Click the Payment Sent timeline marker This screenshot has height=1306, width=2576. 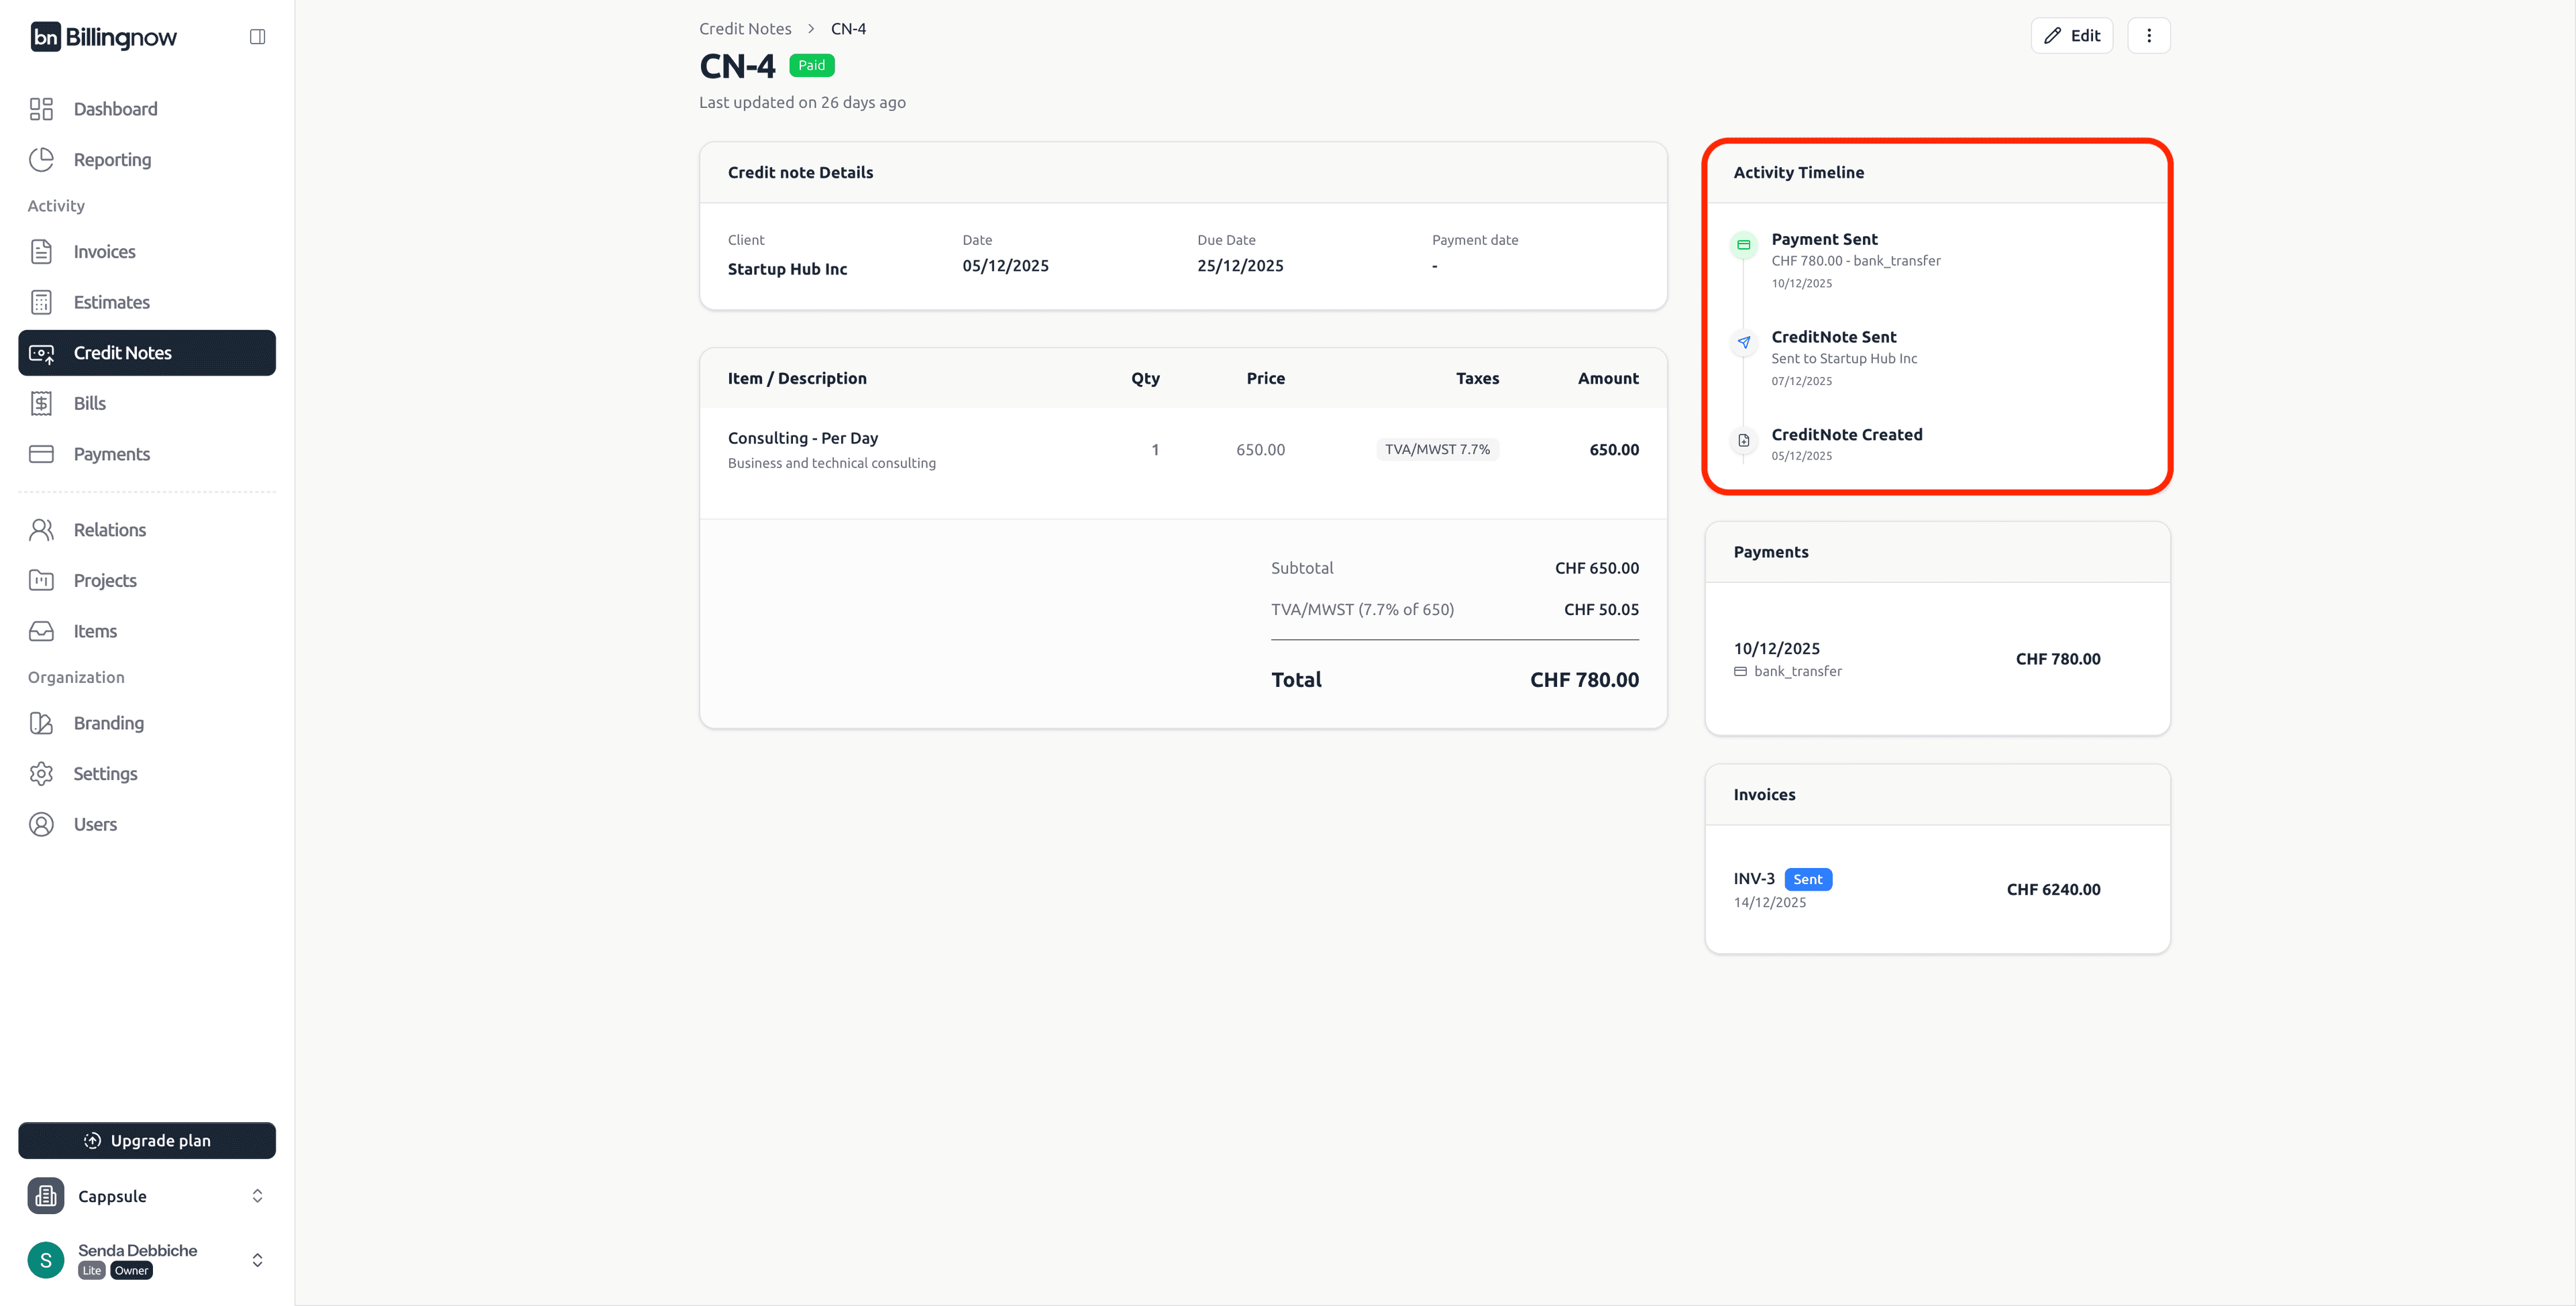click(1743, 245)
